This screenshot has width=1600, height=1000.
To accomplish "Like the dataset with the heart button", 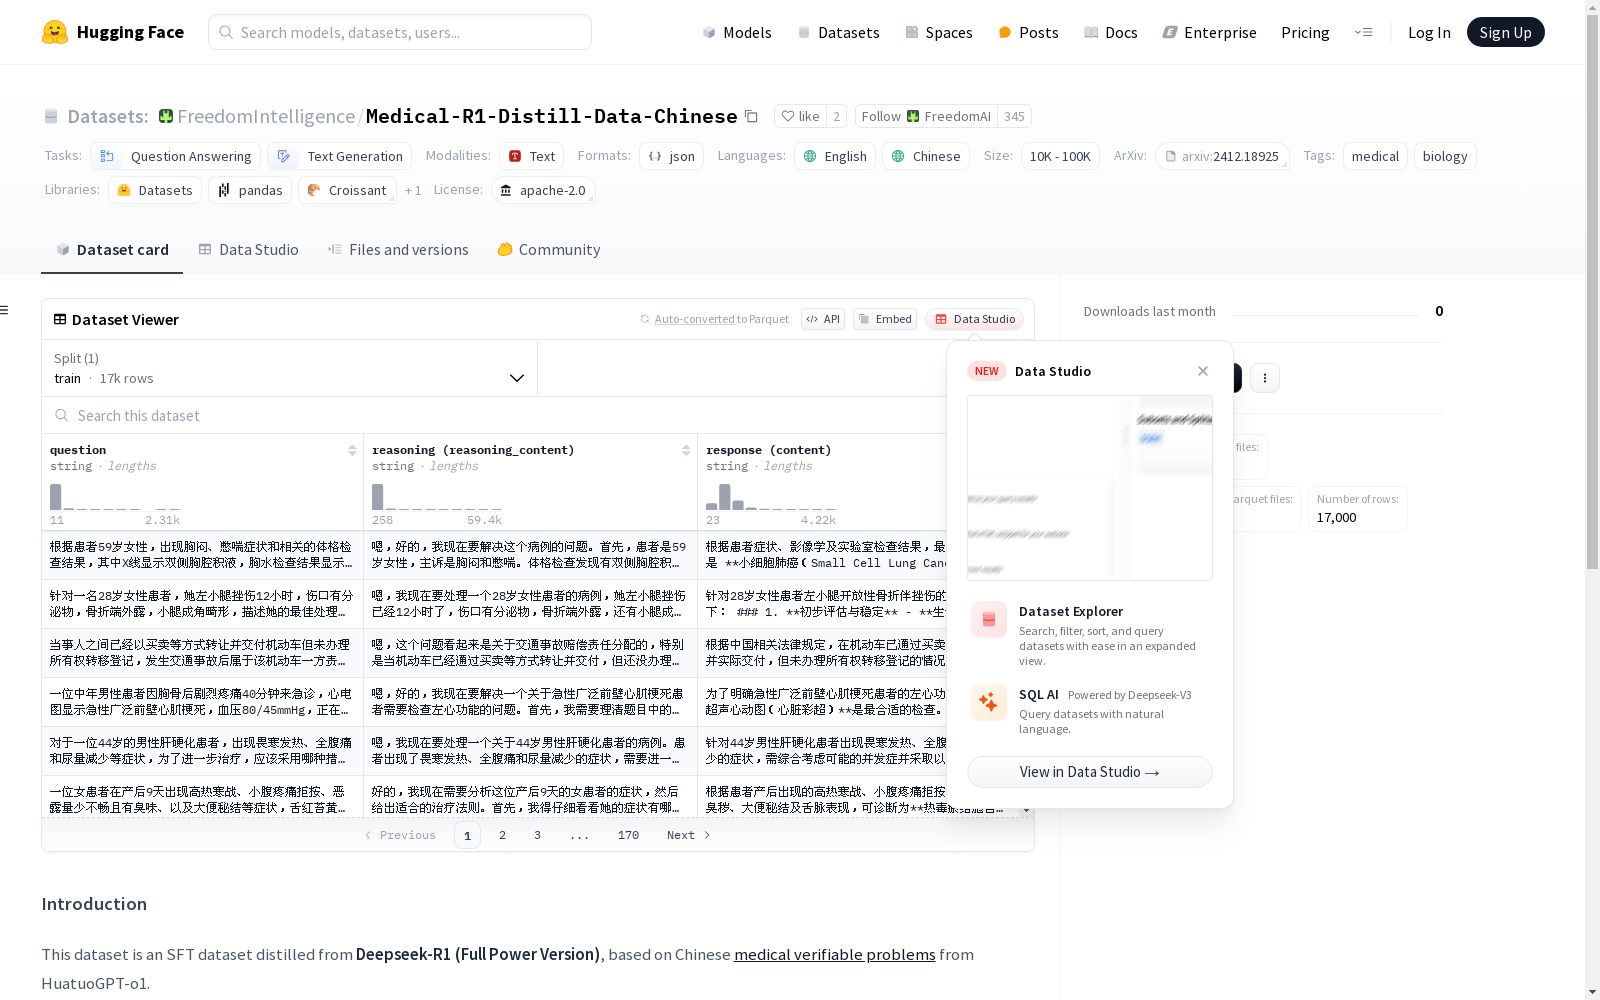I will coord(800,116).
